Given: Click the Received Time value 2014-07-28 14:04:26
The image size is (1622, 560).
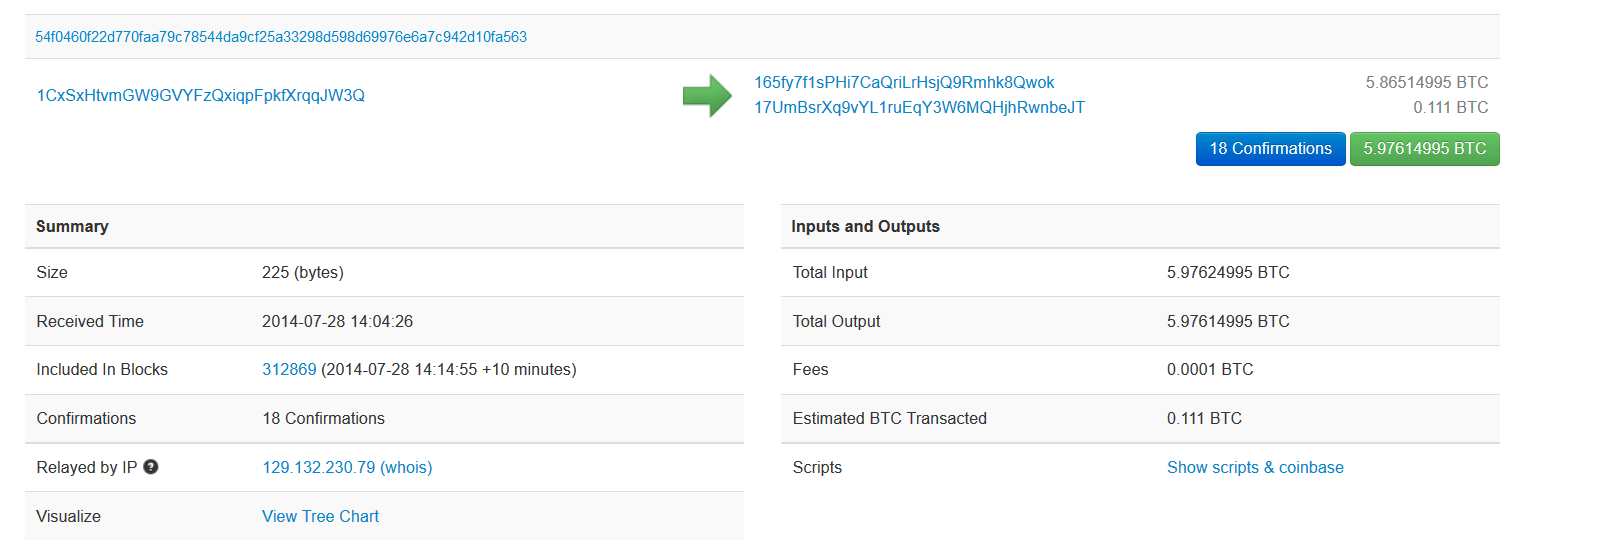Looking at the screenshot, I should click(x=337, y=322).
